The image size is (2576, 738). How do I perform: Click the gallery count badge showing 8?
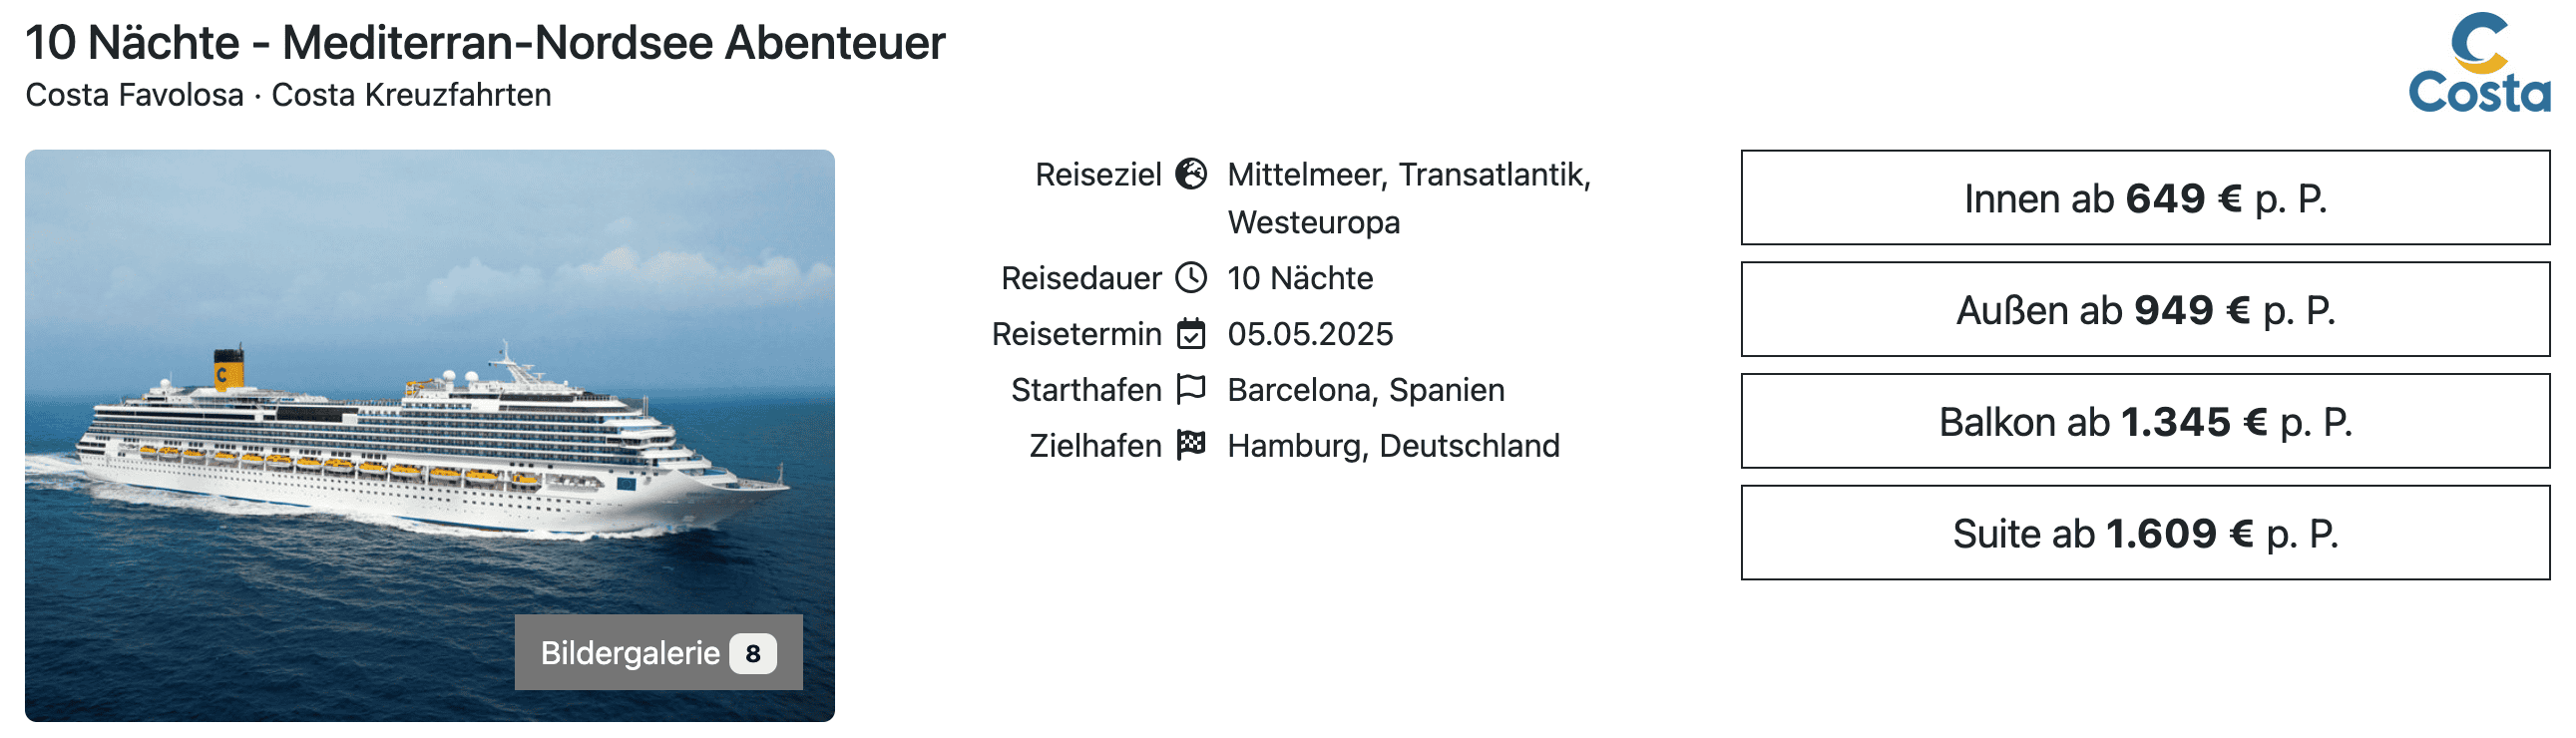[753, 654]
